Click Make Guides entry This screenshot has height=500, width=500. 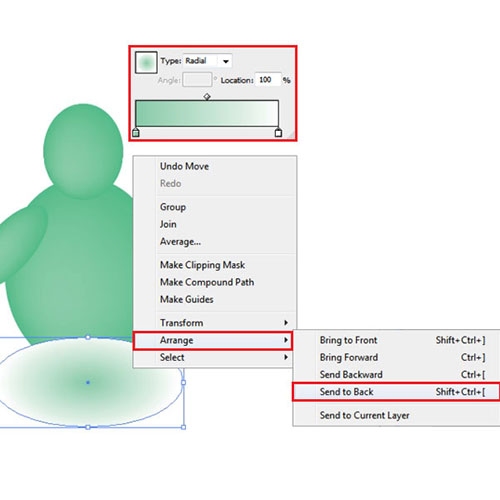click(x=187, y=299)
